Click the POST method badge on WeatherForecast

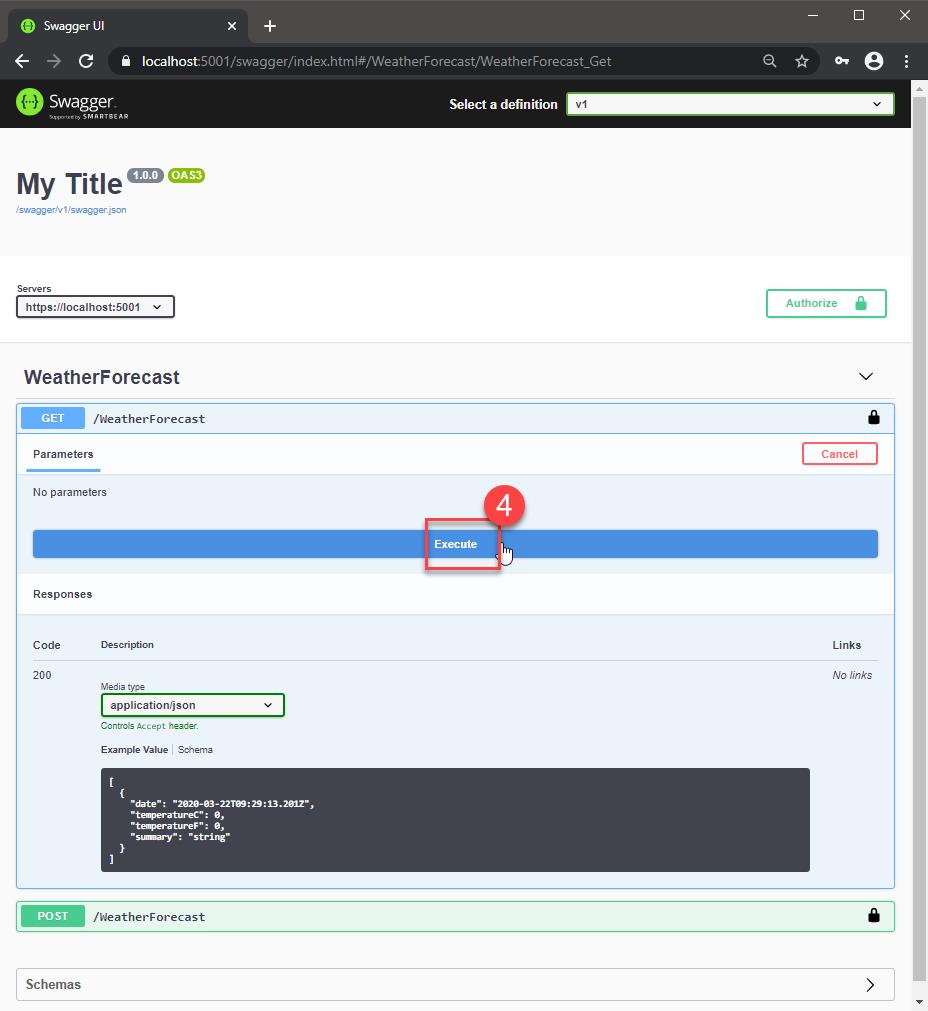[52, 916]
